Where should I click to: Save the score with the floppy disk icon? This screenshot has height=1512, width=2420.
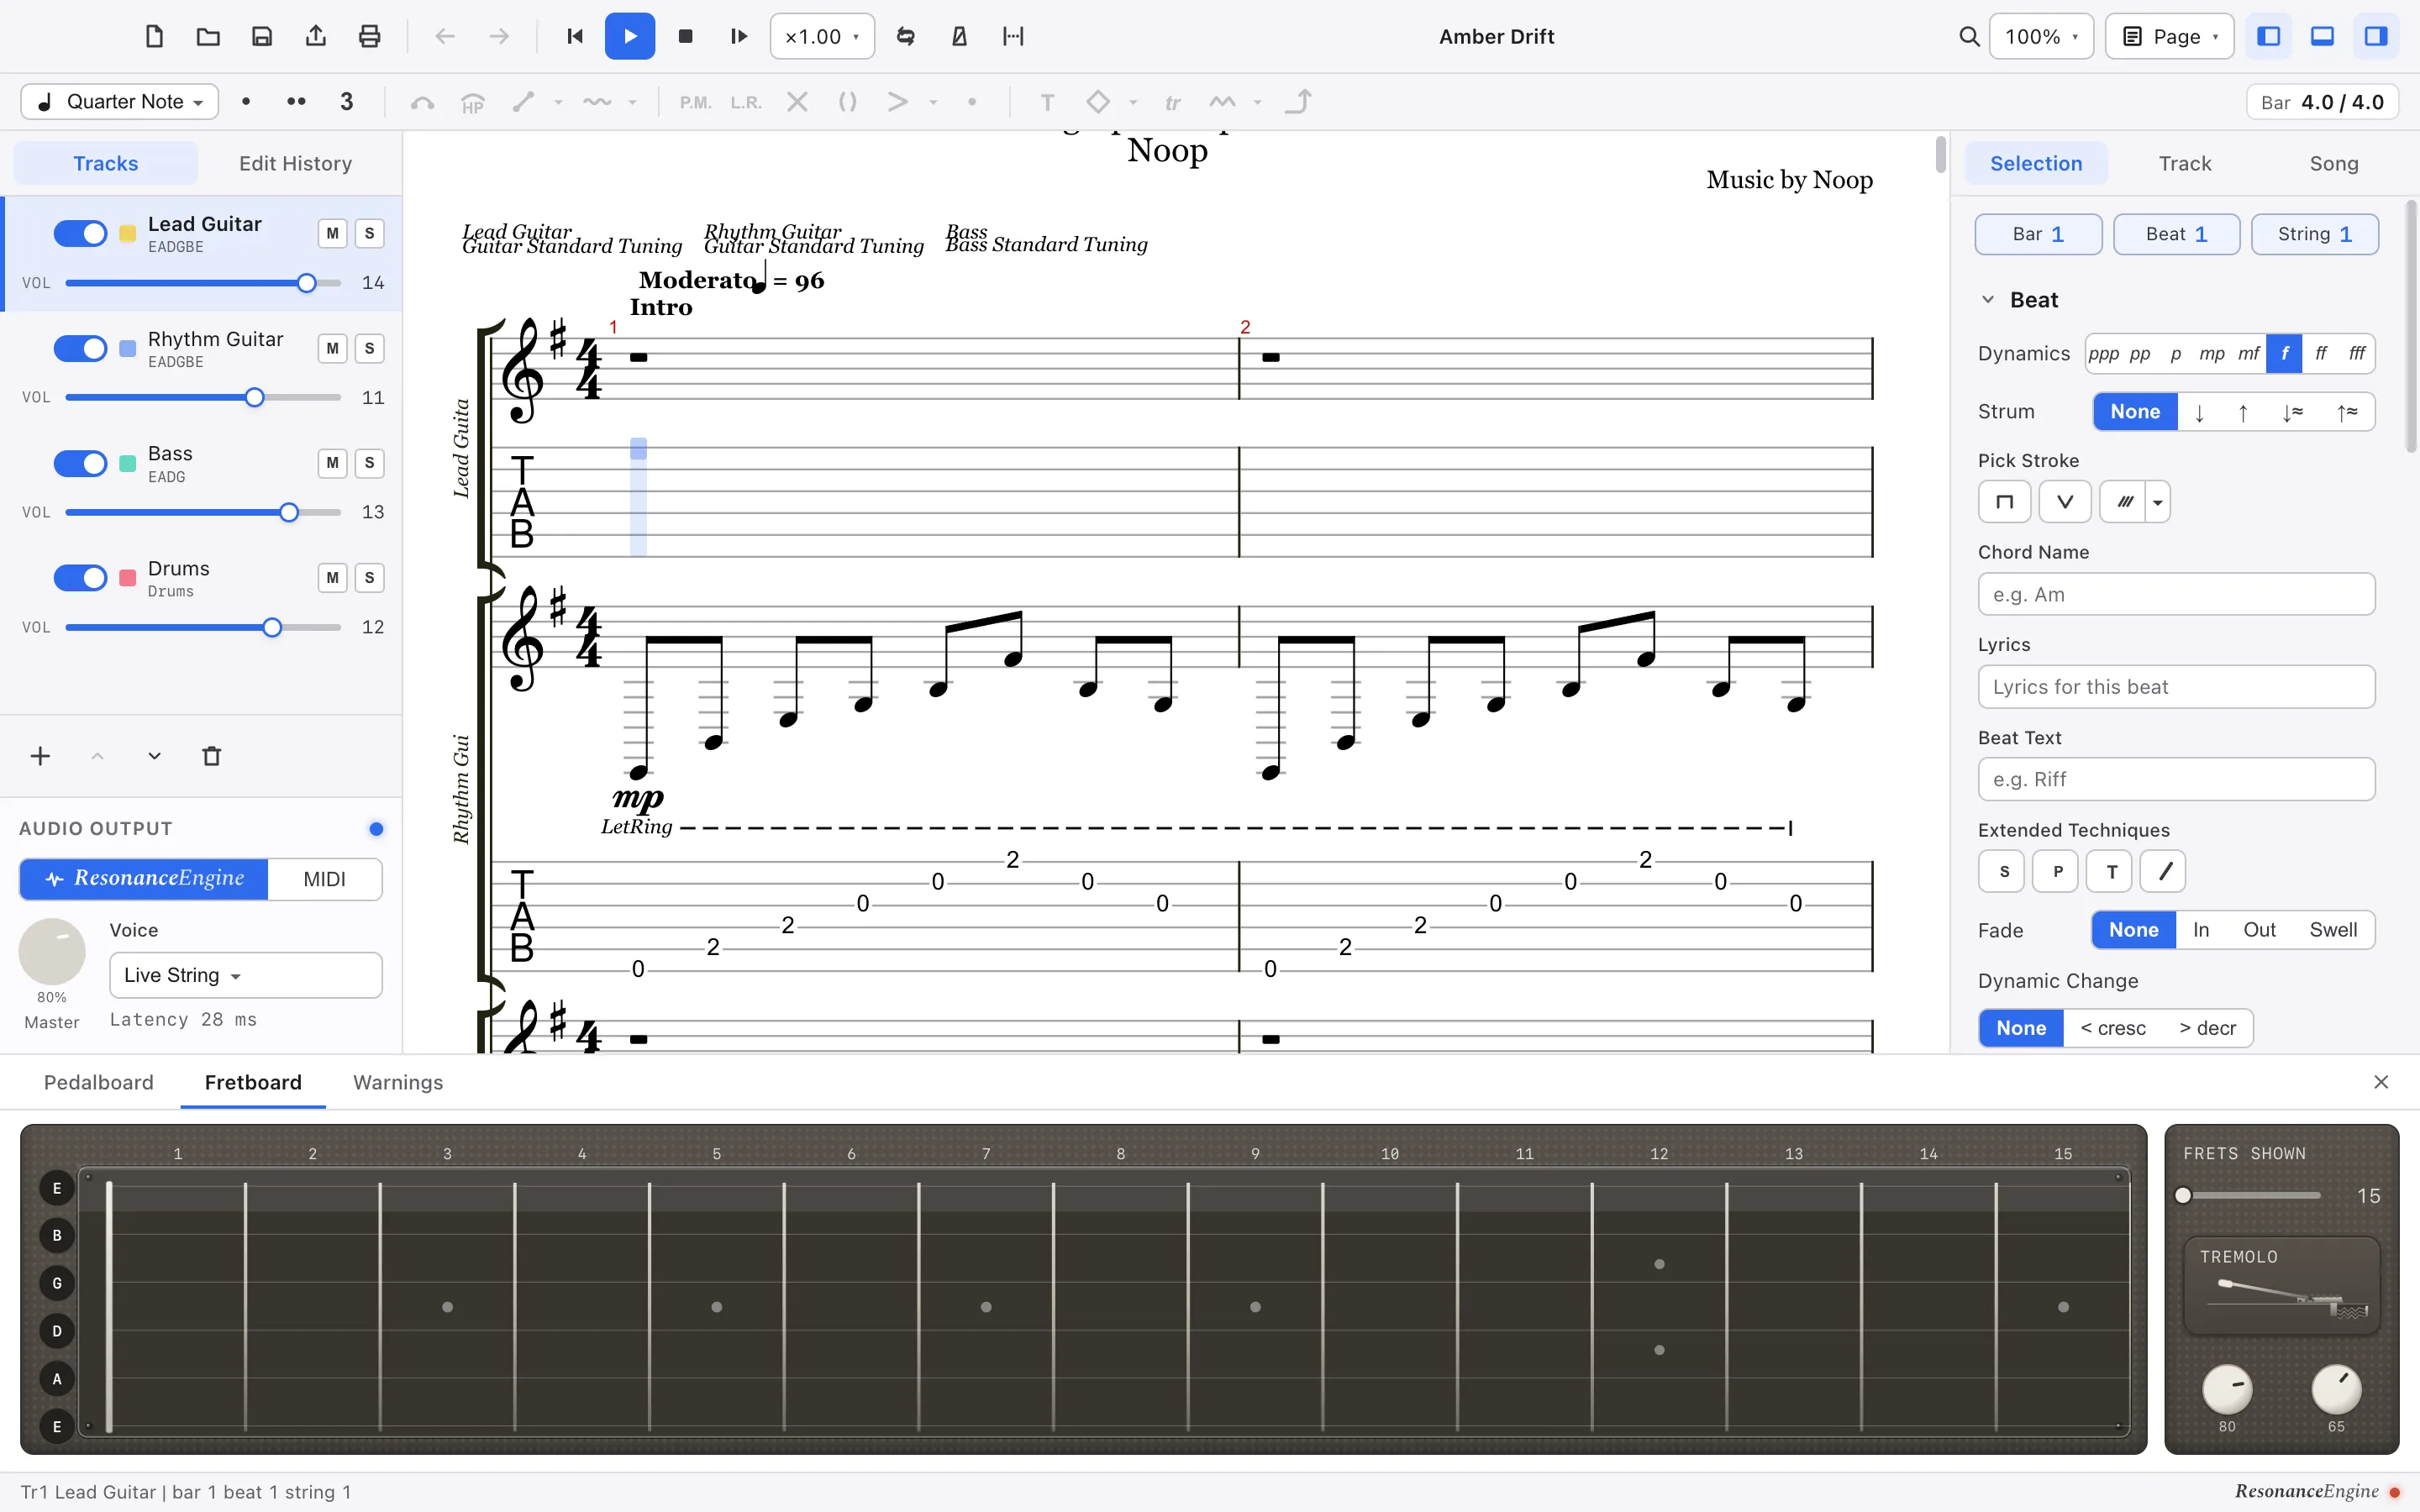[x=262, y=37]
